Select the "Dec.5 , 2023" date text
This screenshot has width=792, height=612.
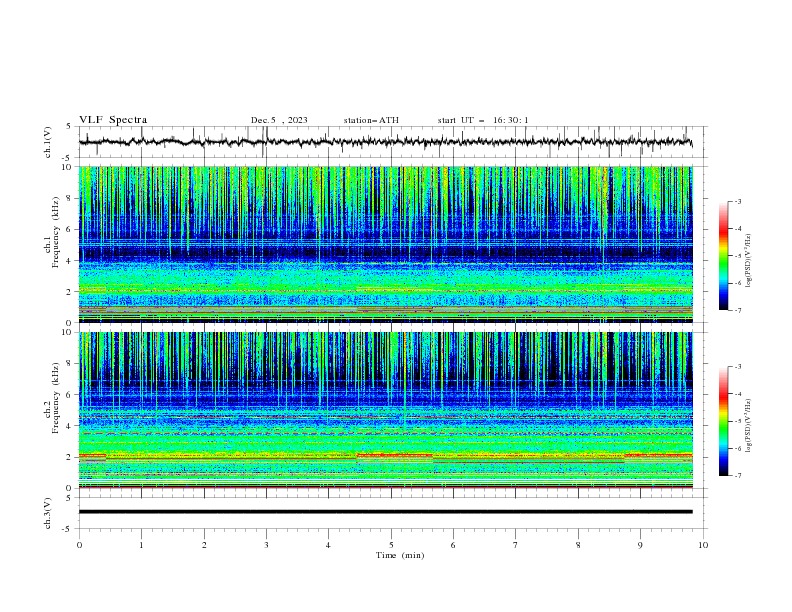pyautogui.click(x=279, y=120)
